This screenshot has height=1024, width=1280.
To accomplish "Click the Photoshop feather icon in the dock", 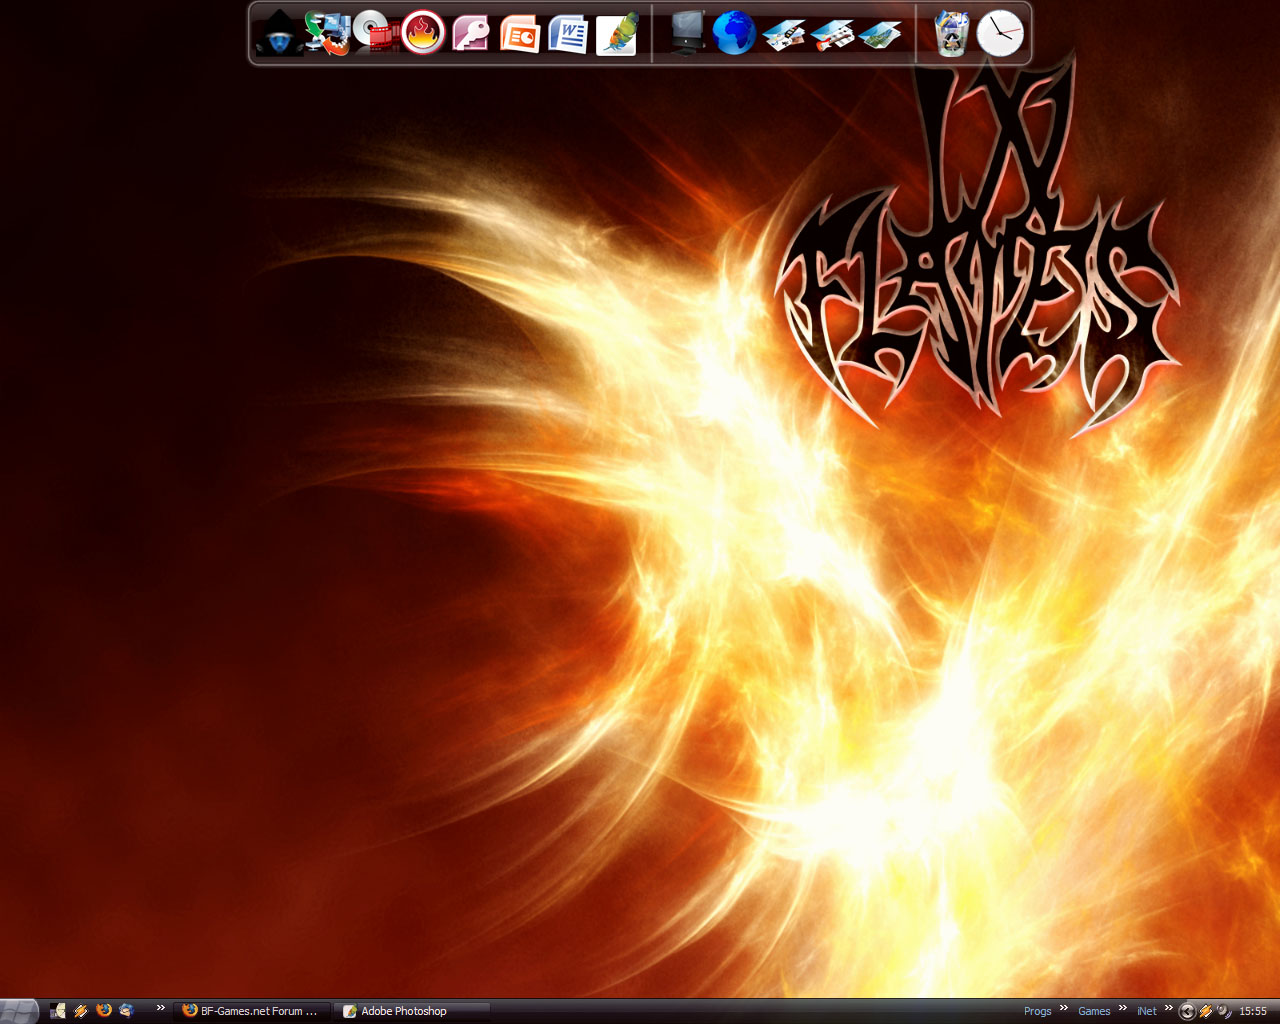I will click(617, 34).
